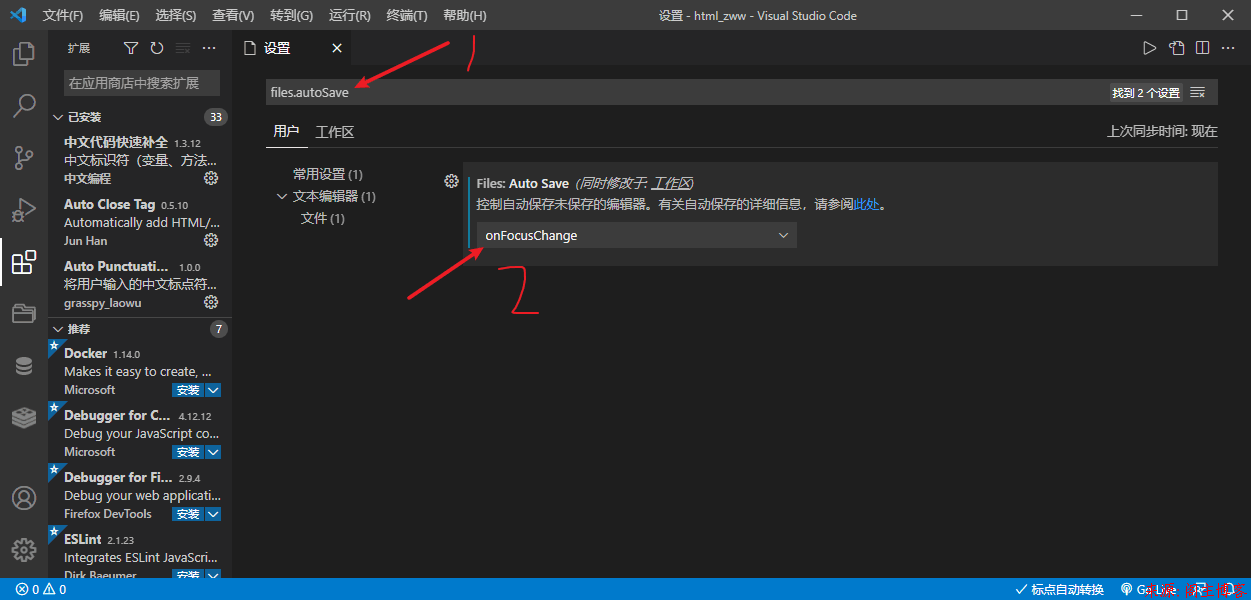This screenshot has height=600, width=1251.
Task: Open Debugger for Firefox install dropdown arrow
Action: point(213,514)
